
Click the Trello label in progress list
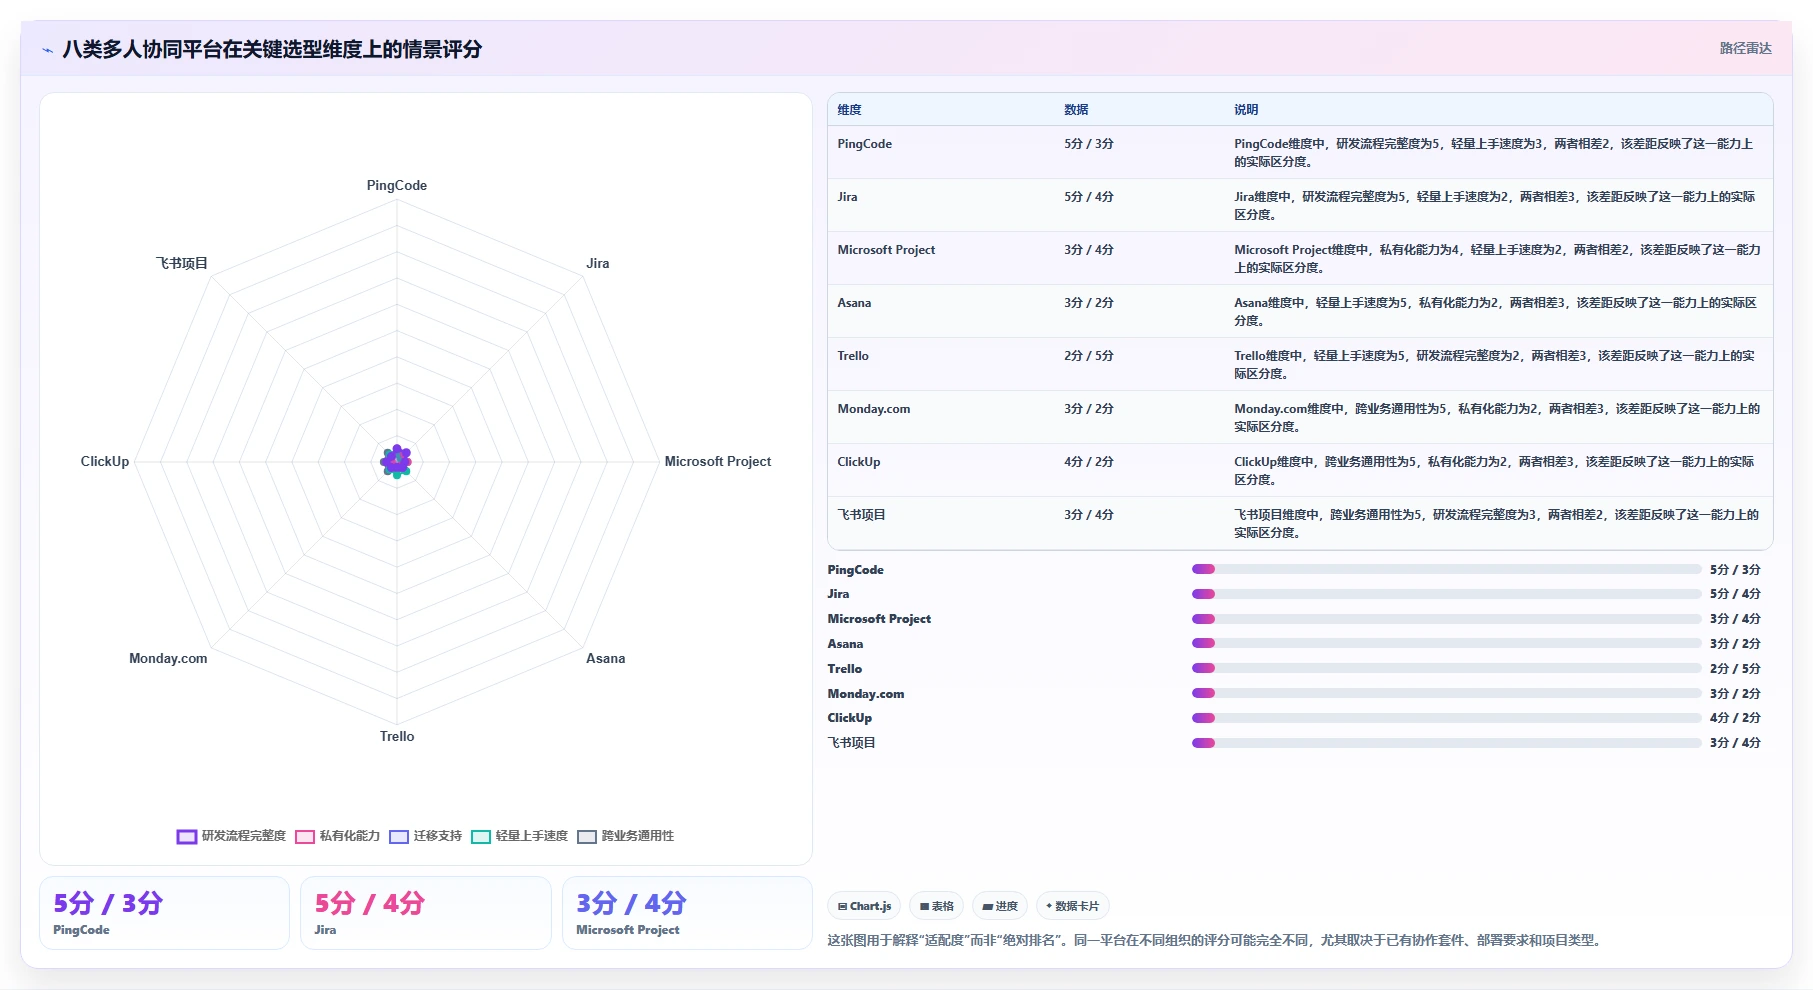845,669
